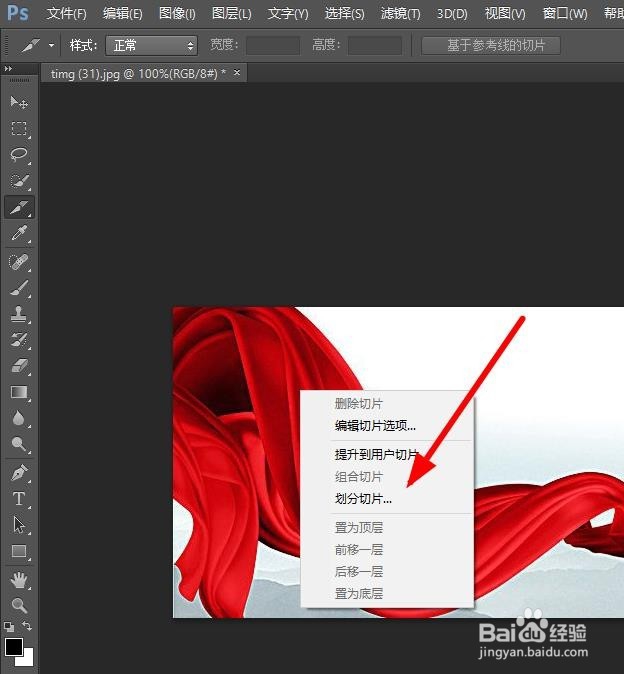
Task: Swap foreground and background colors
Action: tap(27, 626)
